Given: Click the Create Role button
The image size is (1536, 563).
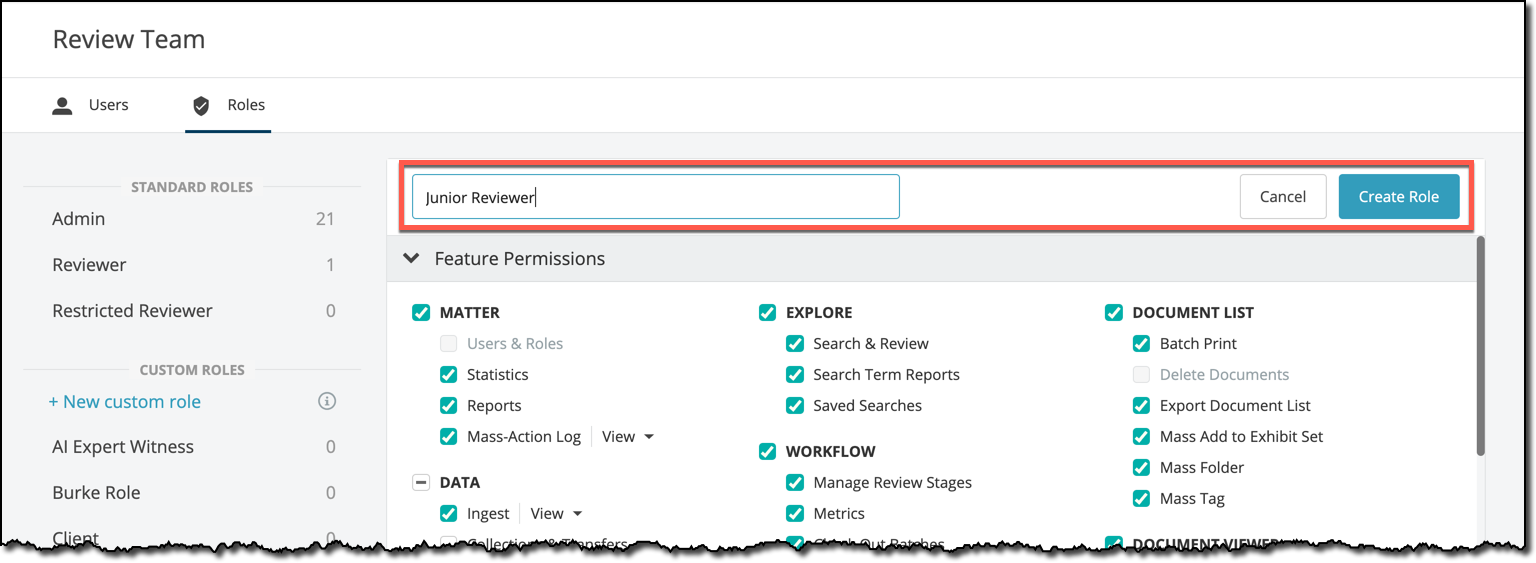Looking at the screenshot, I should click(x=1399, y=197).
